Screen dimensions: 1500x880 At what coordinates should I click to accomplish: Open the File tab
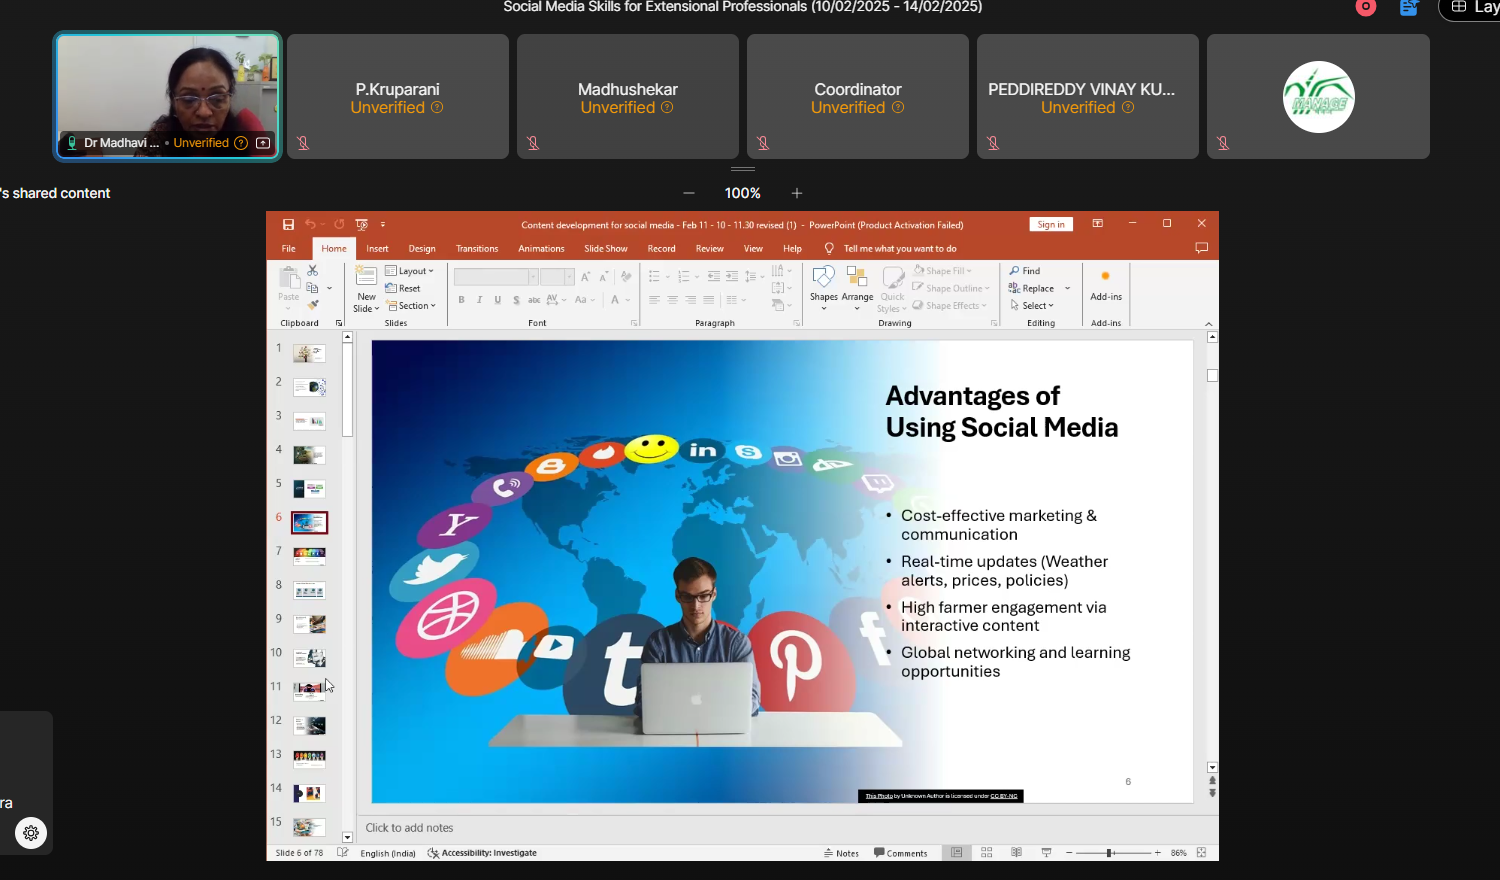pos(289,248)
